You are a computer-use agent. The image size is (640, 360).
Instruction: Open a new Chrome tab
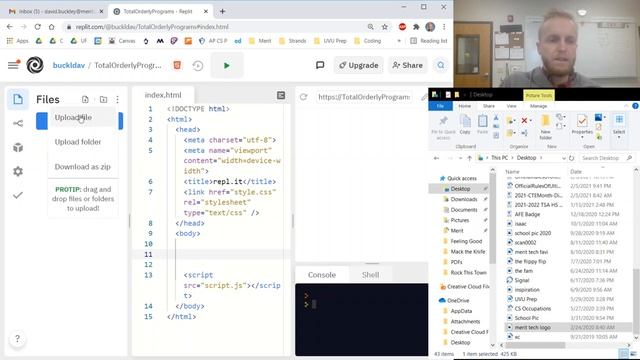pos(222,11)
